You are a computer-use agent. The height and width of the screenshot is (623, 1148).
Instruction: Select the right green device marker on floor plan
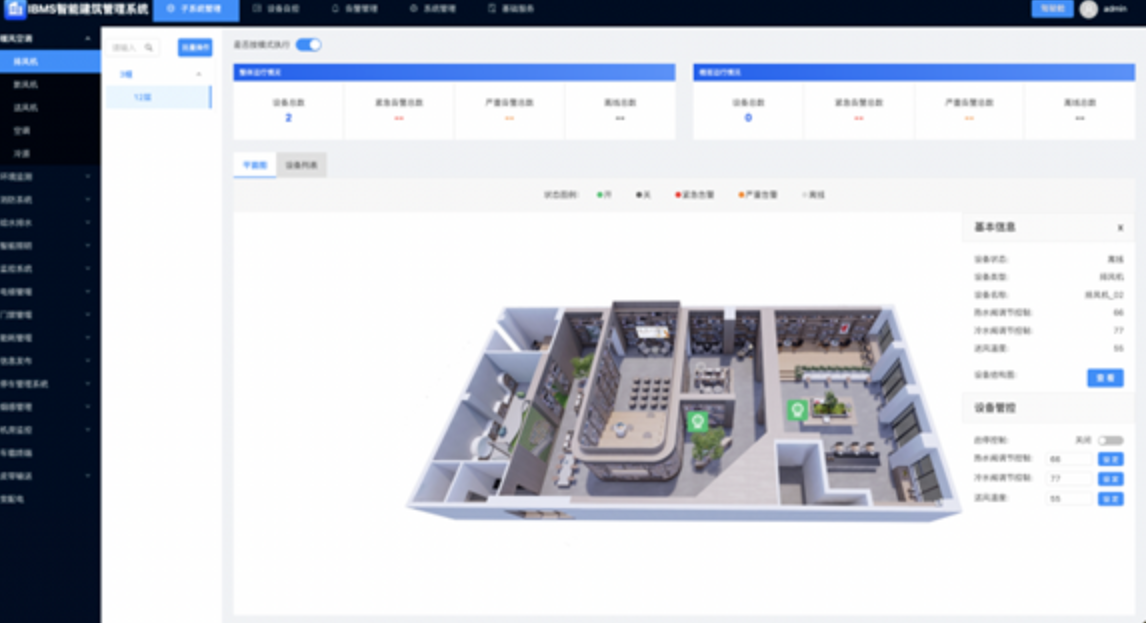click(796, 409)
